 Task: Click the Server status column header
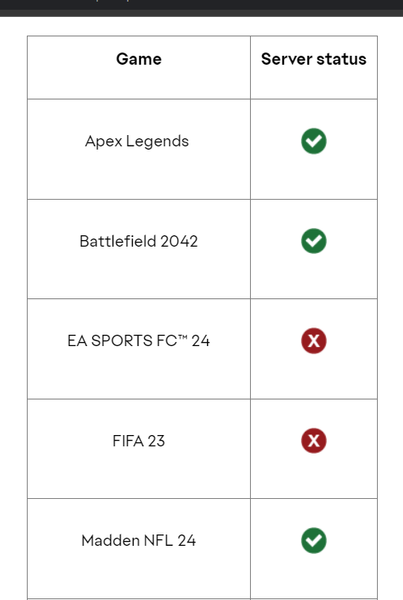[314, 67]
